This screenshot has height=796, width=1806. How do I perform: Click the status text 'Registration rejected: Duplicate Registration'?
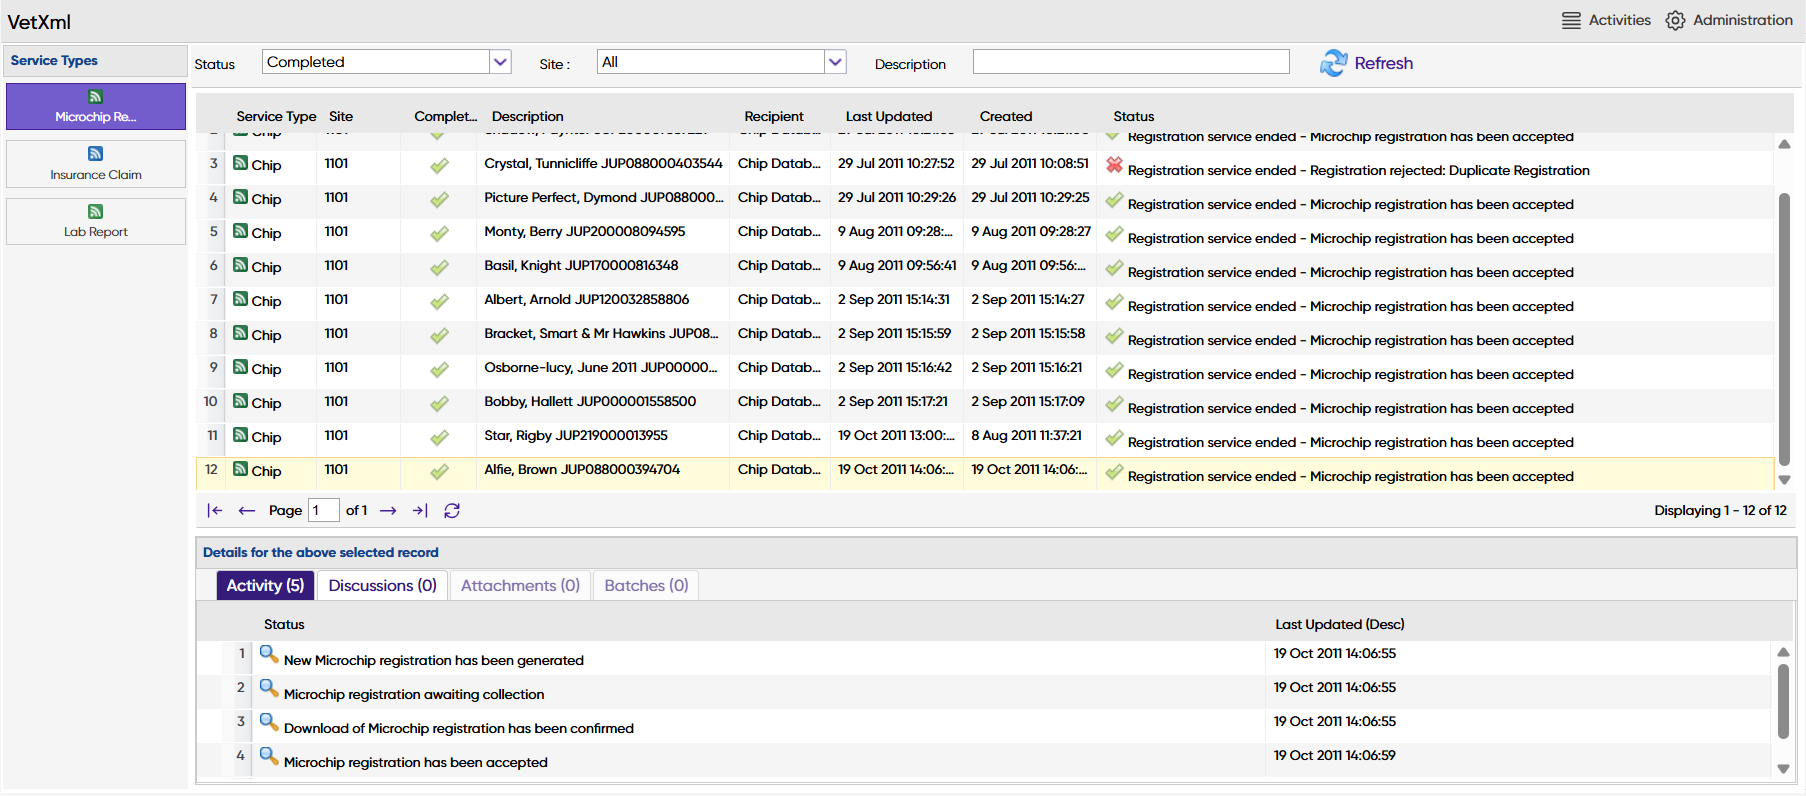1450,171
